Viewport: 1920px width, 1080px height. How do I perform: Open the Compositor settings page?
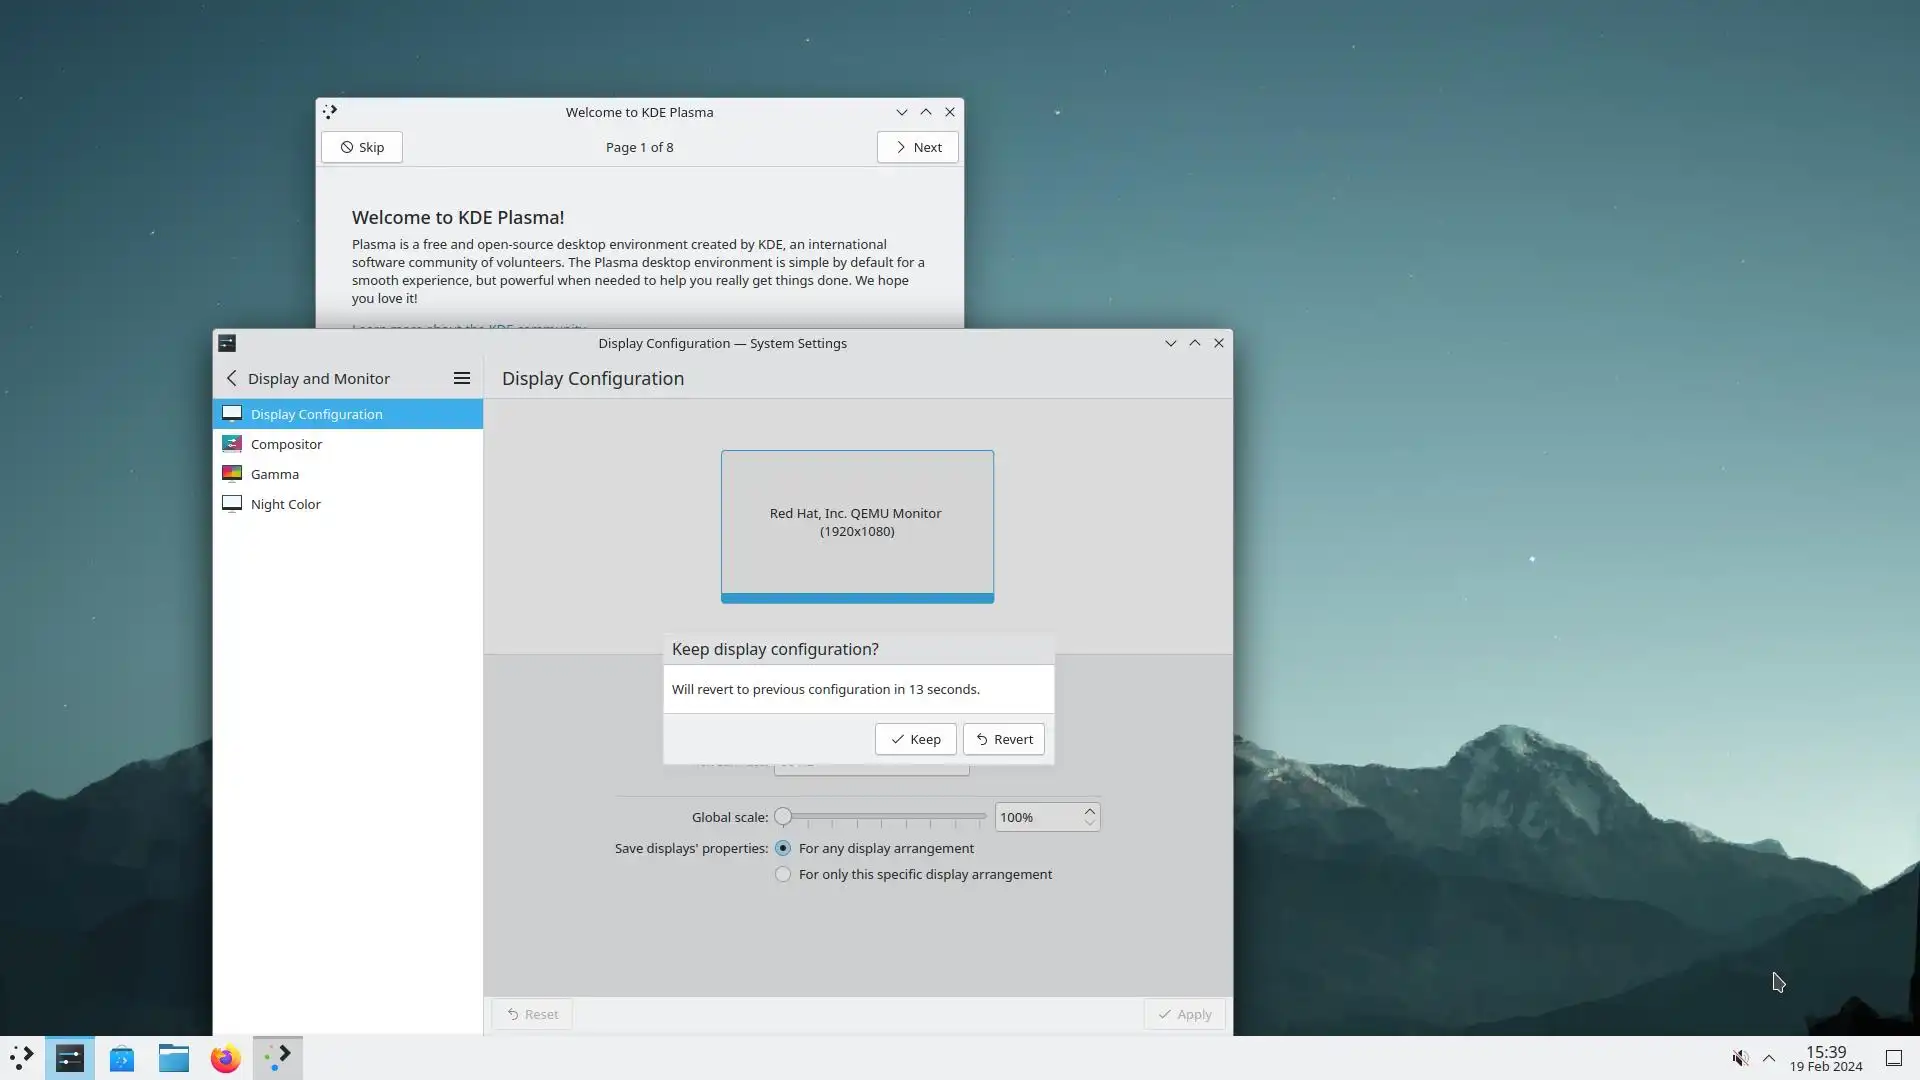286,444
